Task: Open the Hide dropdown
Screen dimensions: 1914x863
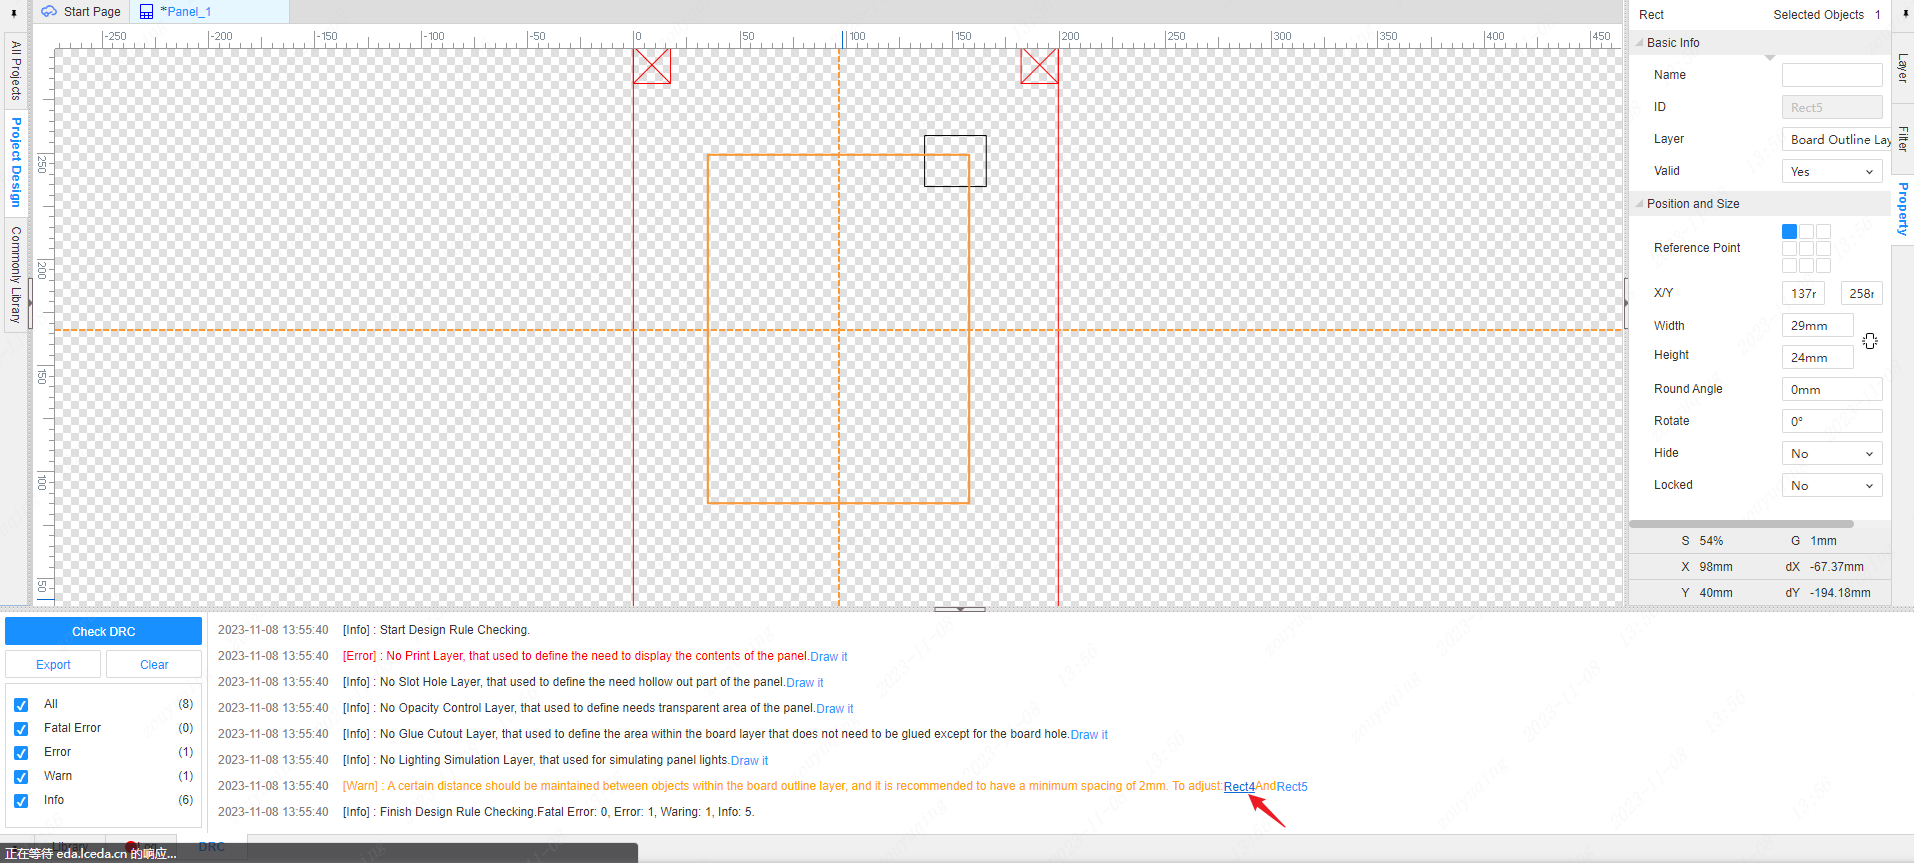Action: pos(1832,454)
